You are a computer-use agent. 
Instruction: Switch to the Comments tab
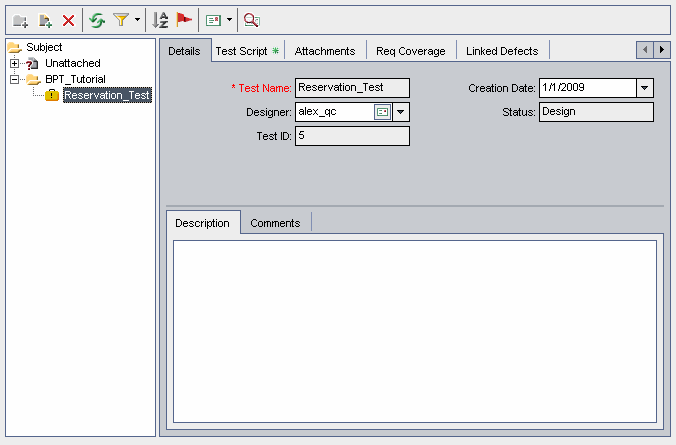275,223
